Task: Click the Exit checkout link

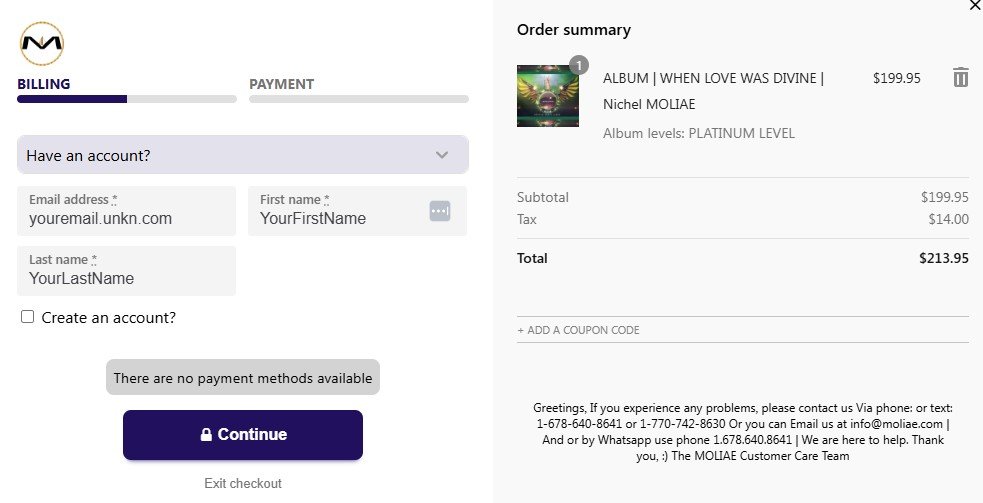Action: pos(243,484)
